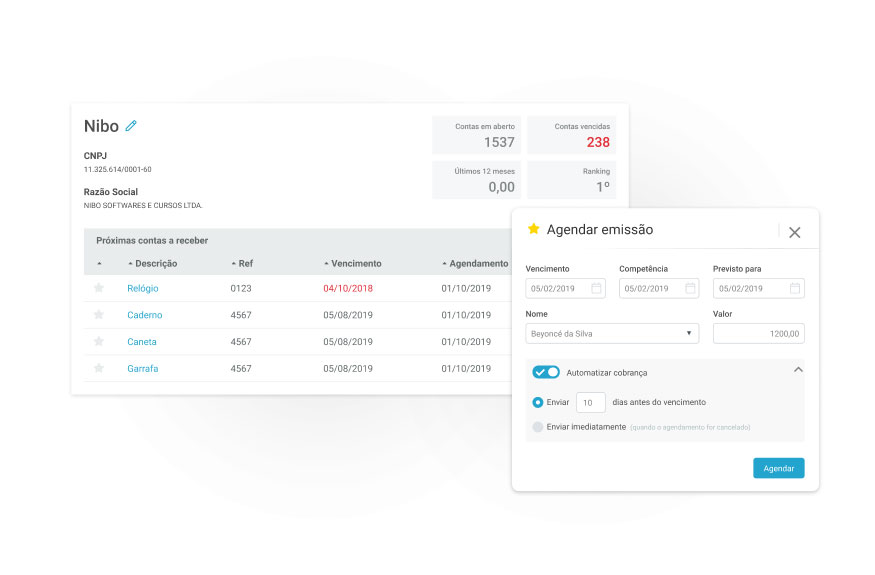Image resolution: width=875 pixels, height=575 pixels.
Task: Click the Contas em aberto 1537 card
Action: click(477, 135)
